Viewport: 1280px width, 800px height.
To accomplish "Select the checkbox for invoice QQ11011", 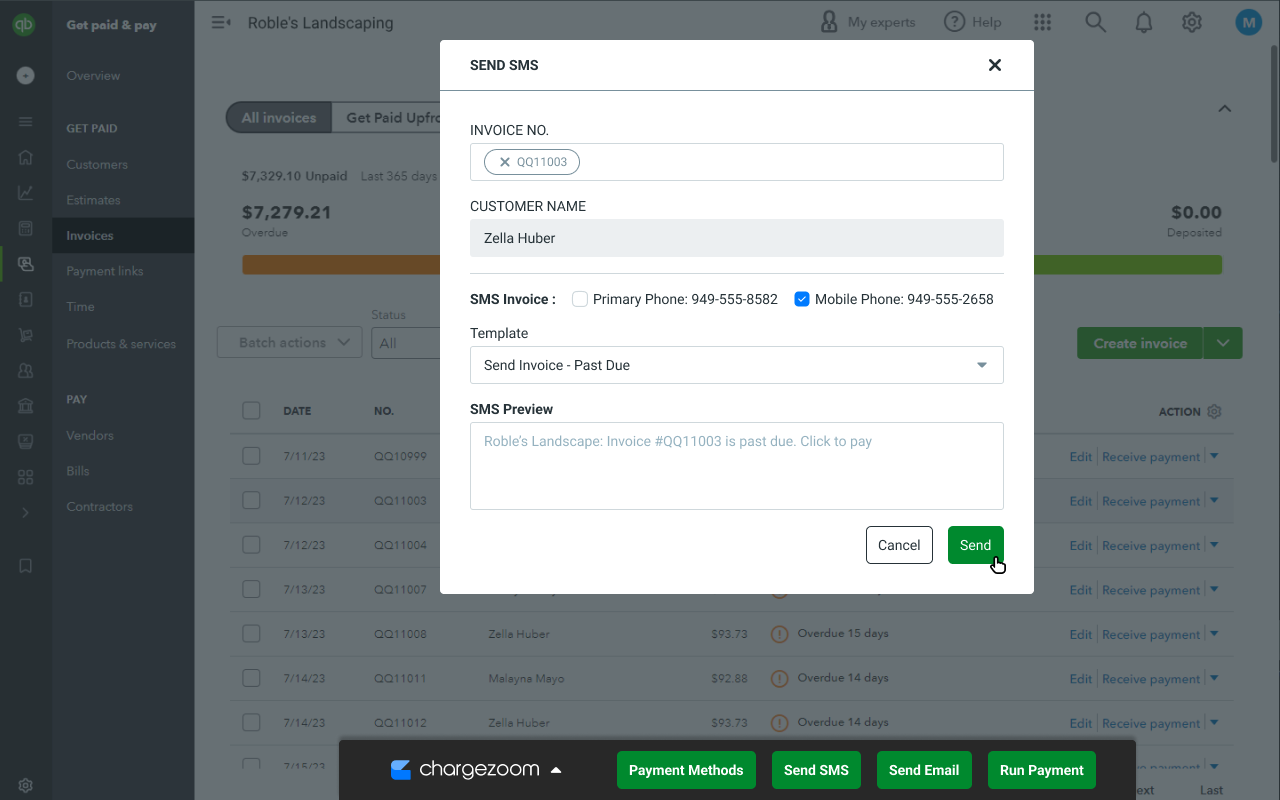I will coord(251,678).
